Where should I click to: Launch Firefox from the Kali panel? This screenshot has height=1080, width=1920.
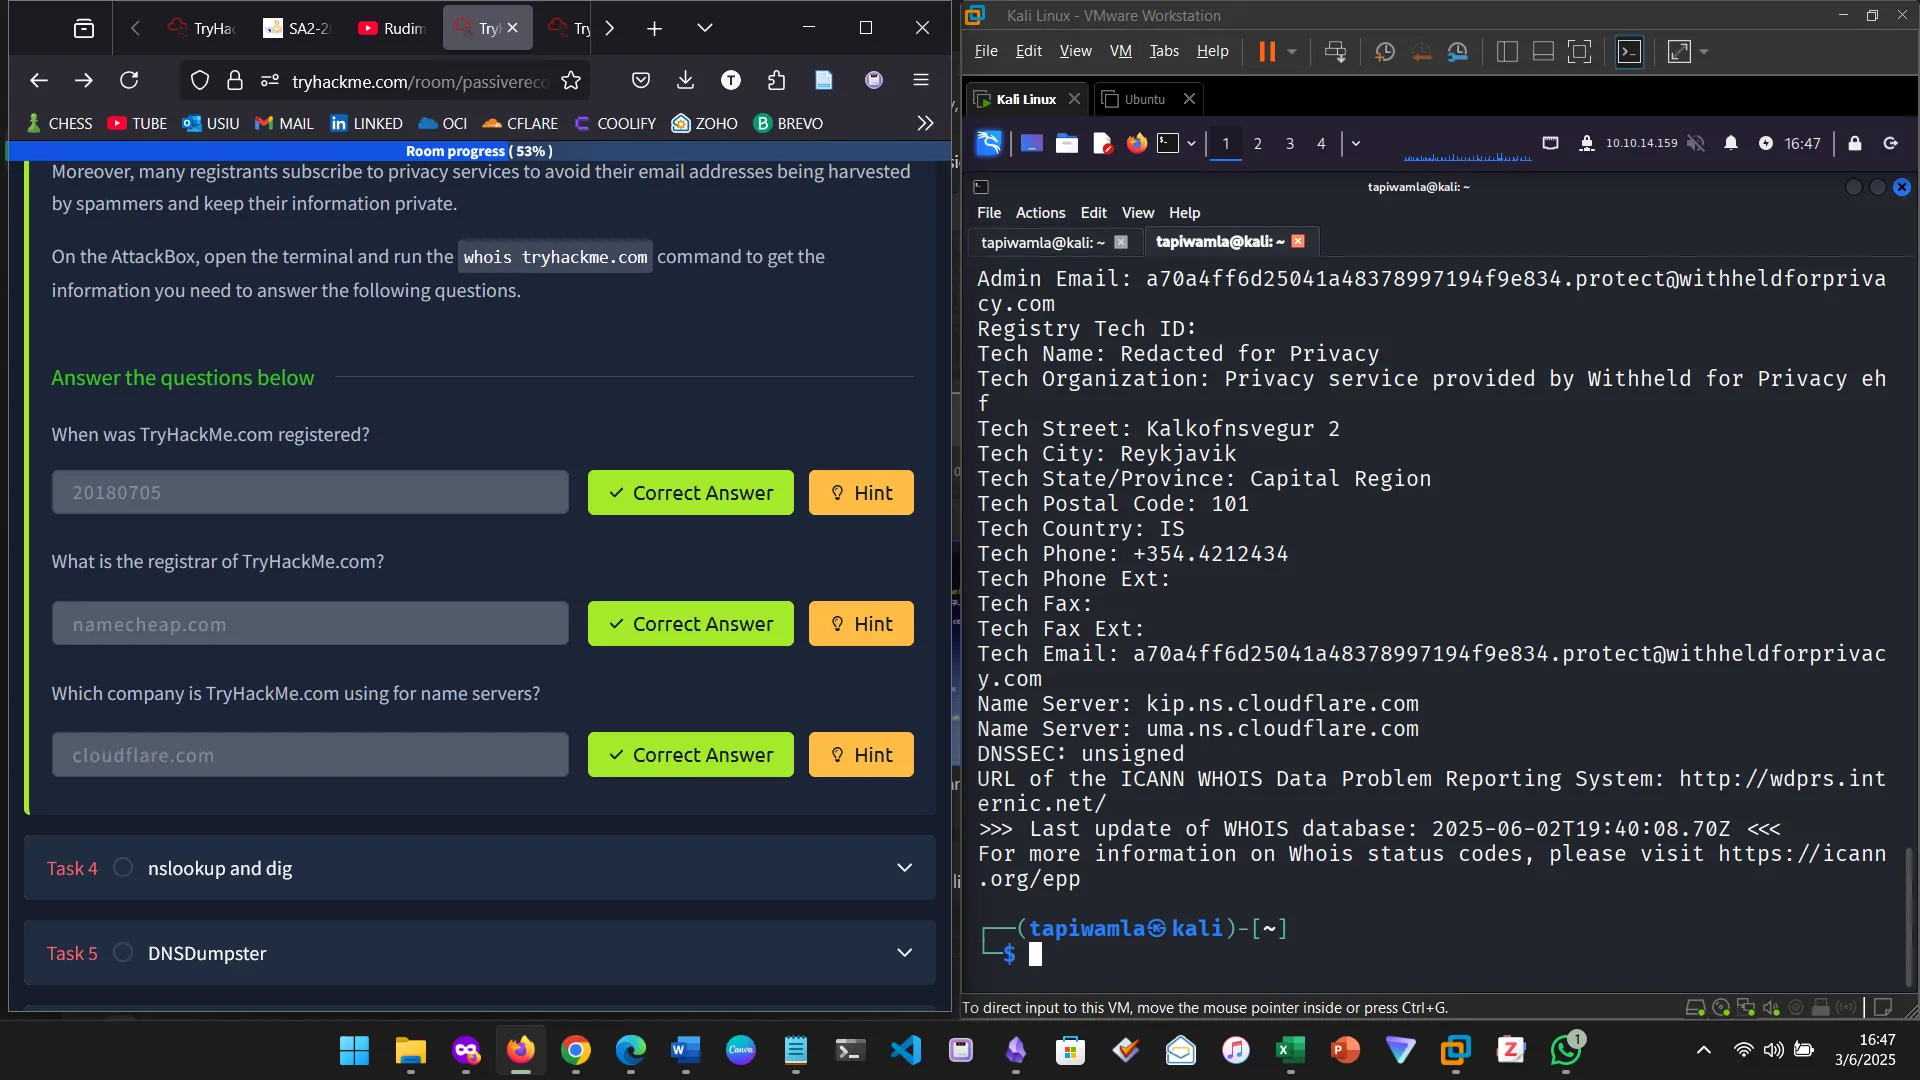[1136, 143]
